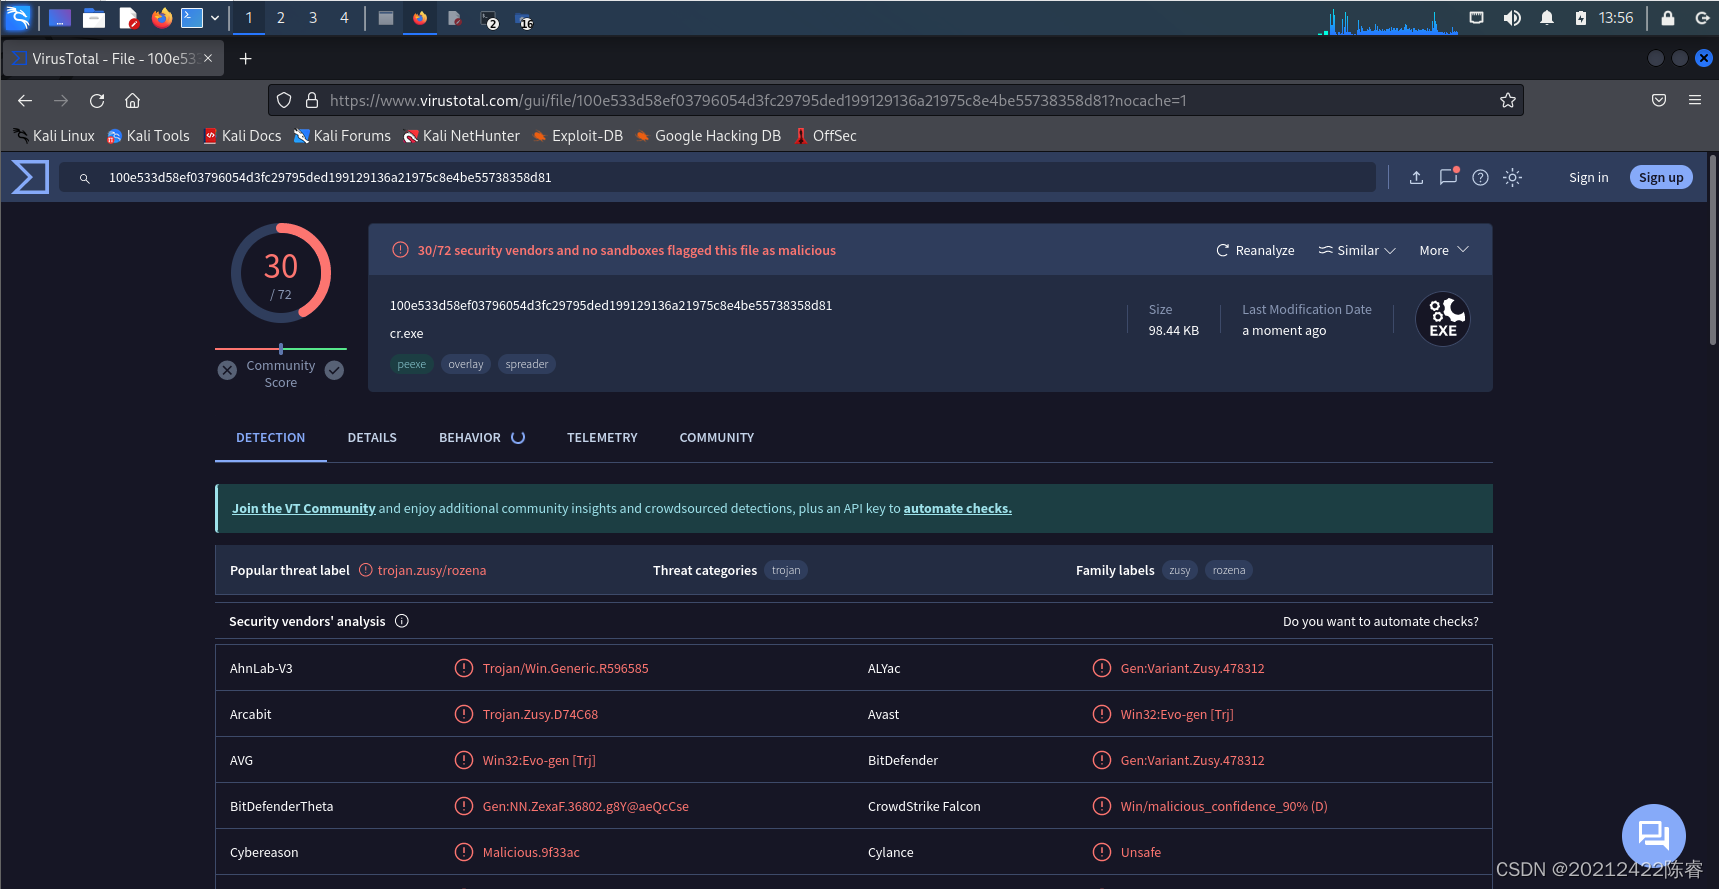Switch to the DETAILS tab

pyautogui.click(x=372, y=438)
